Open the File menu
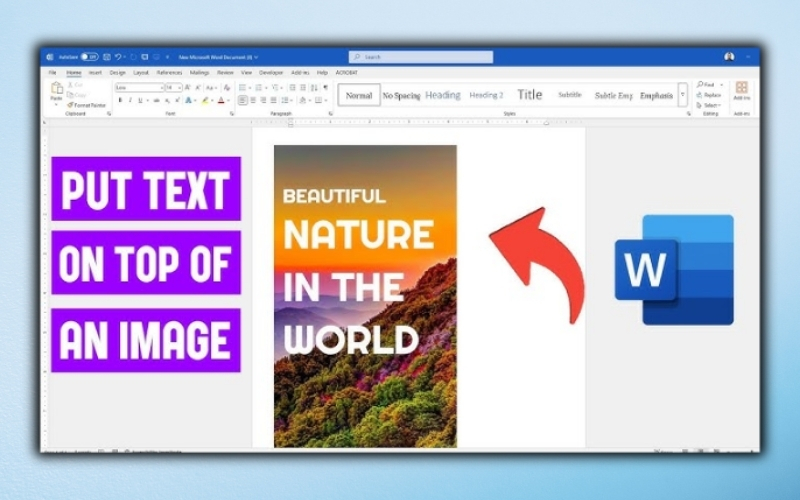The width and height of the screenshot is (800, 500). 53,73
